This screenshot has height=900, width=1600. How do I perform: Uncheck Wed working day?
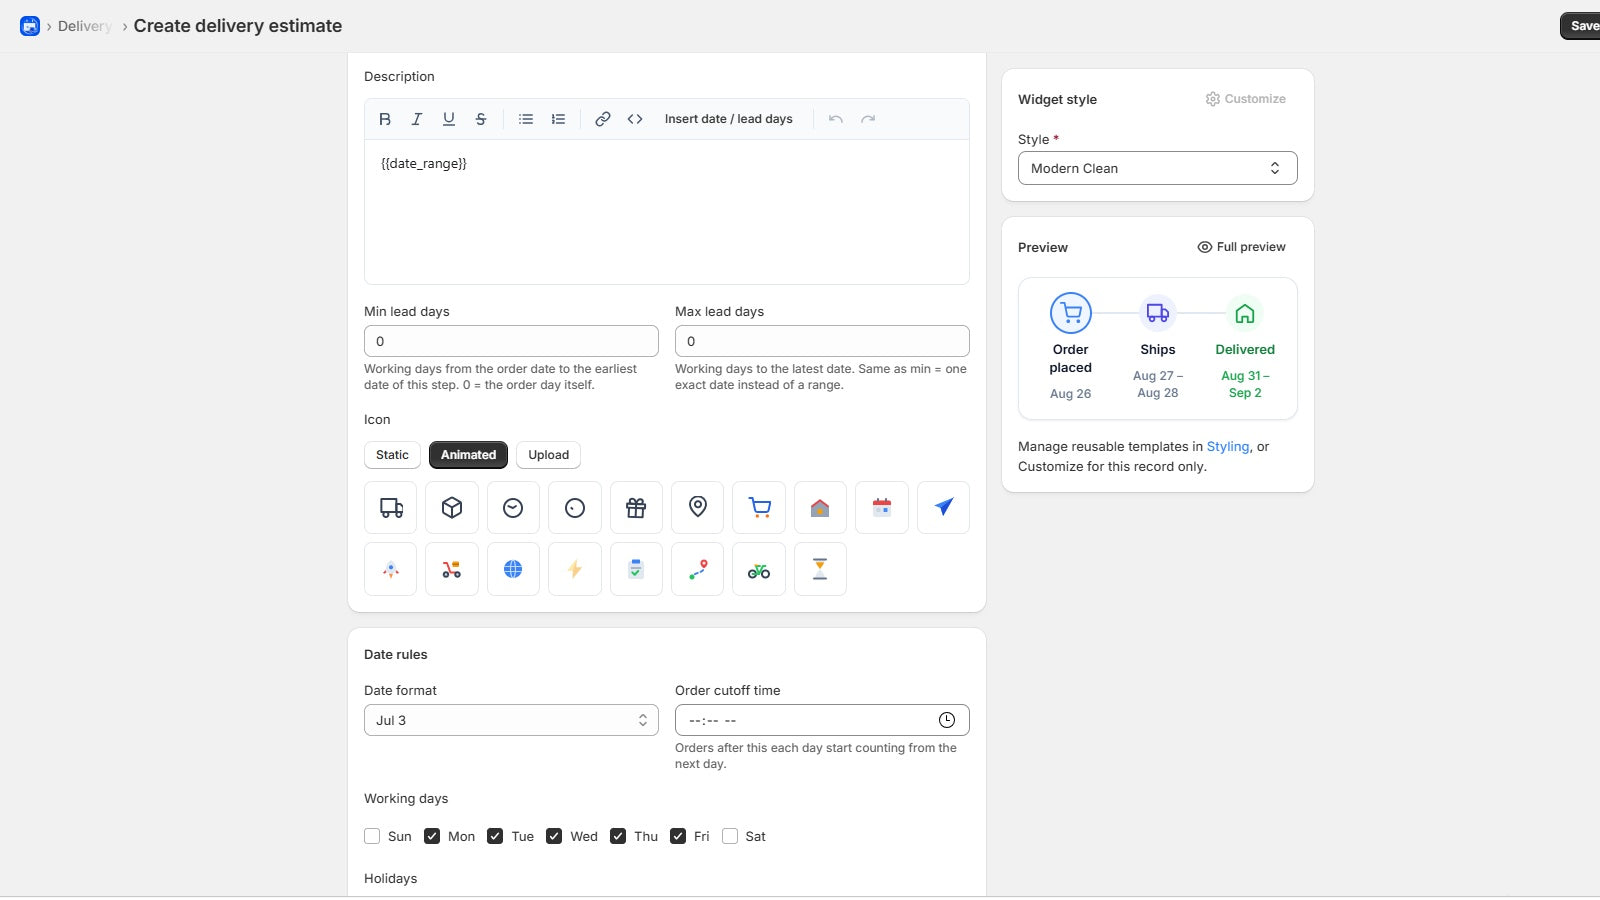click(x=554, y=836)
